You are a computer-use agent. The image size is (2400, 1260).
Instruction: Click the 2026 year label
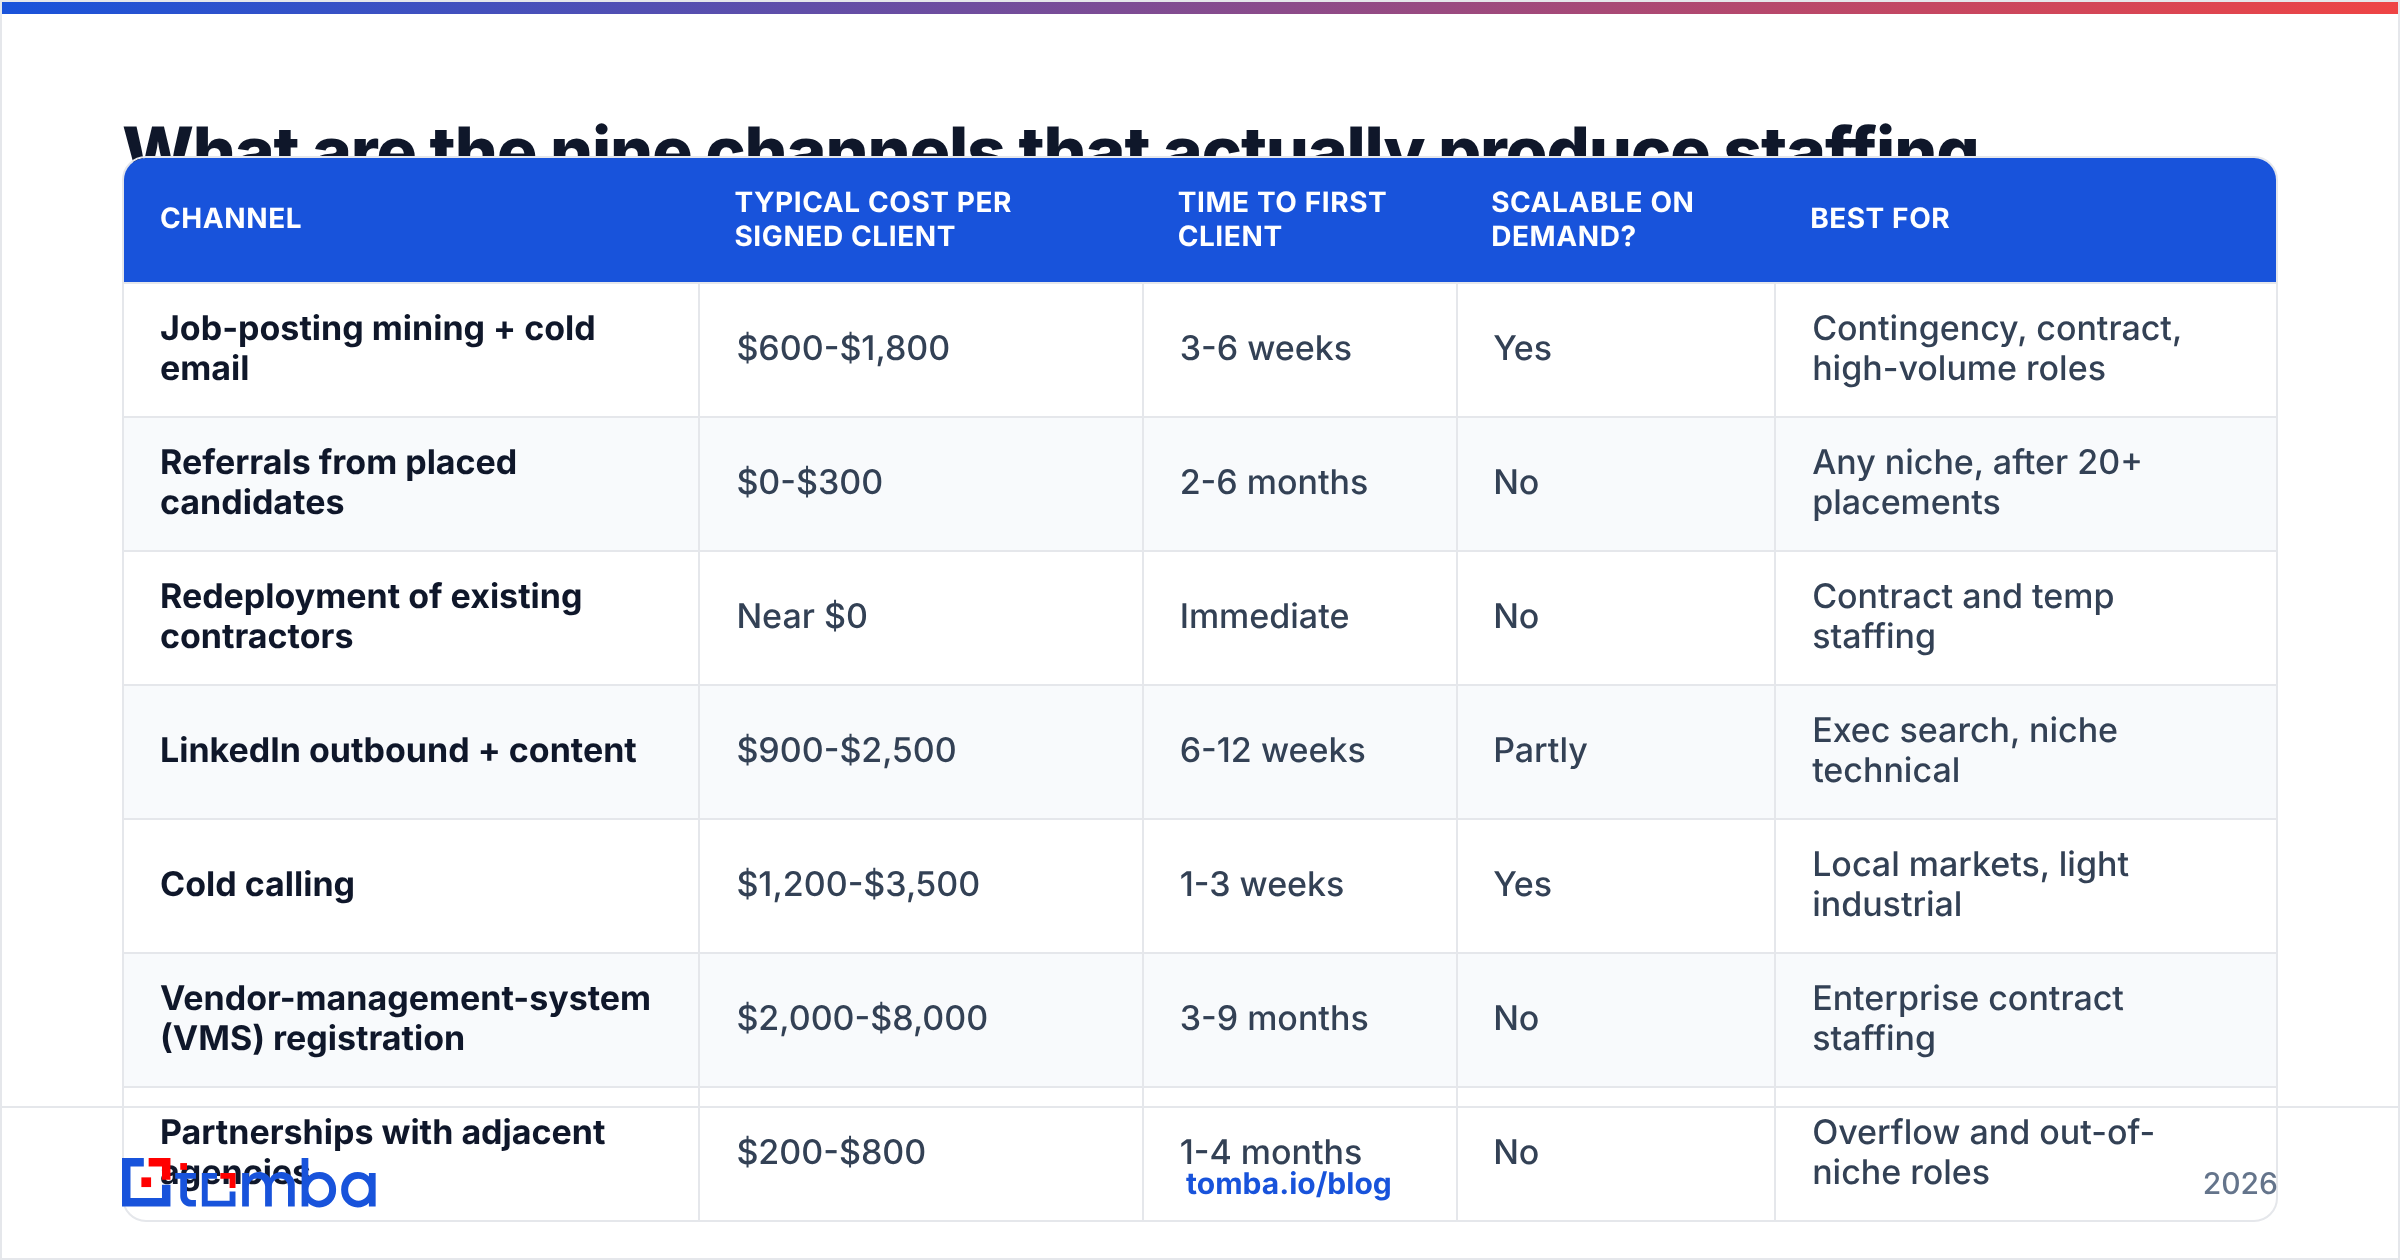(x=2240, y=1184)
